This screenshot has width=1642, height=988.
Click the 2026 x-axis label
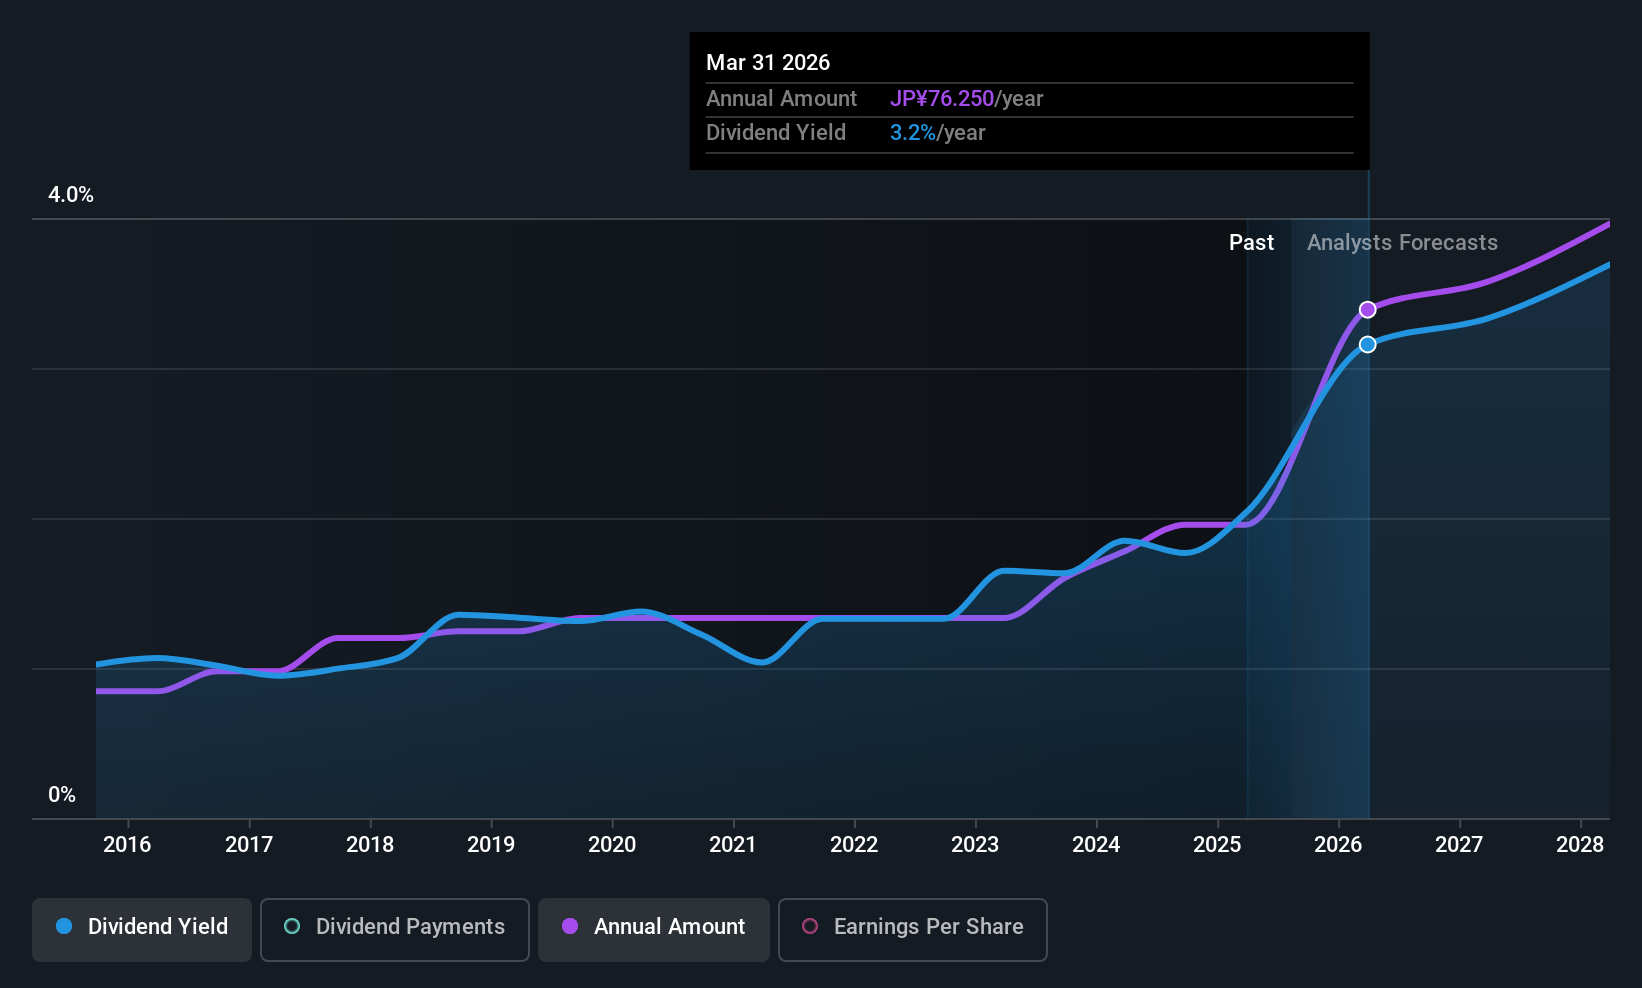1338,845
